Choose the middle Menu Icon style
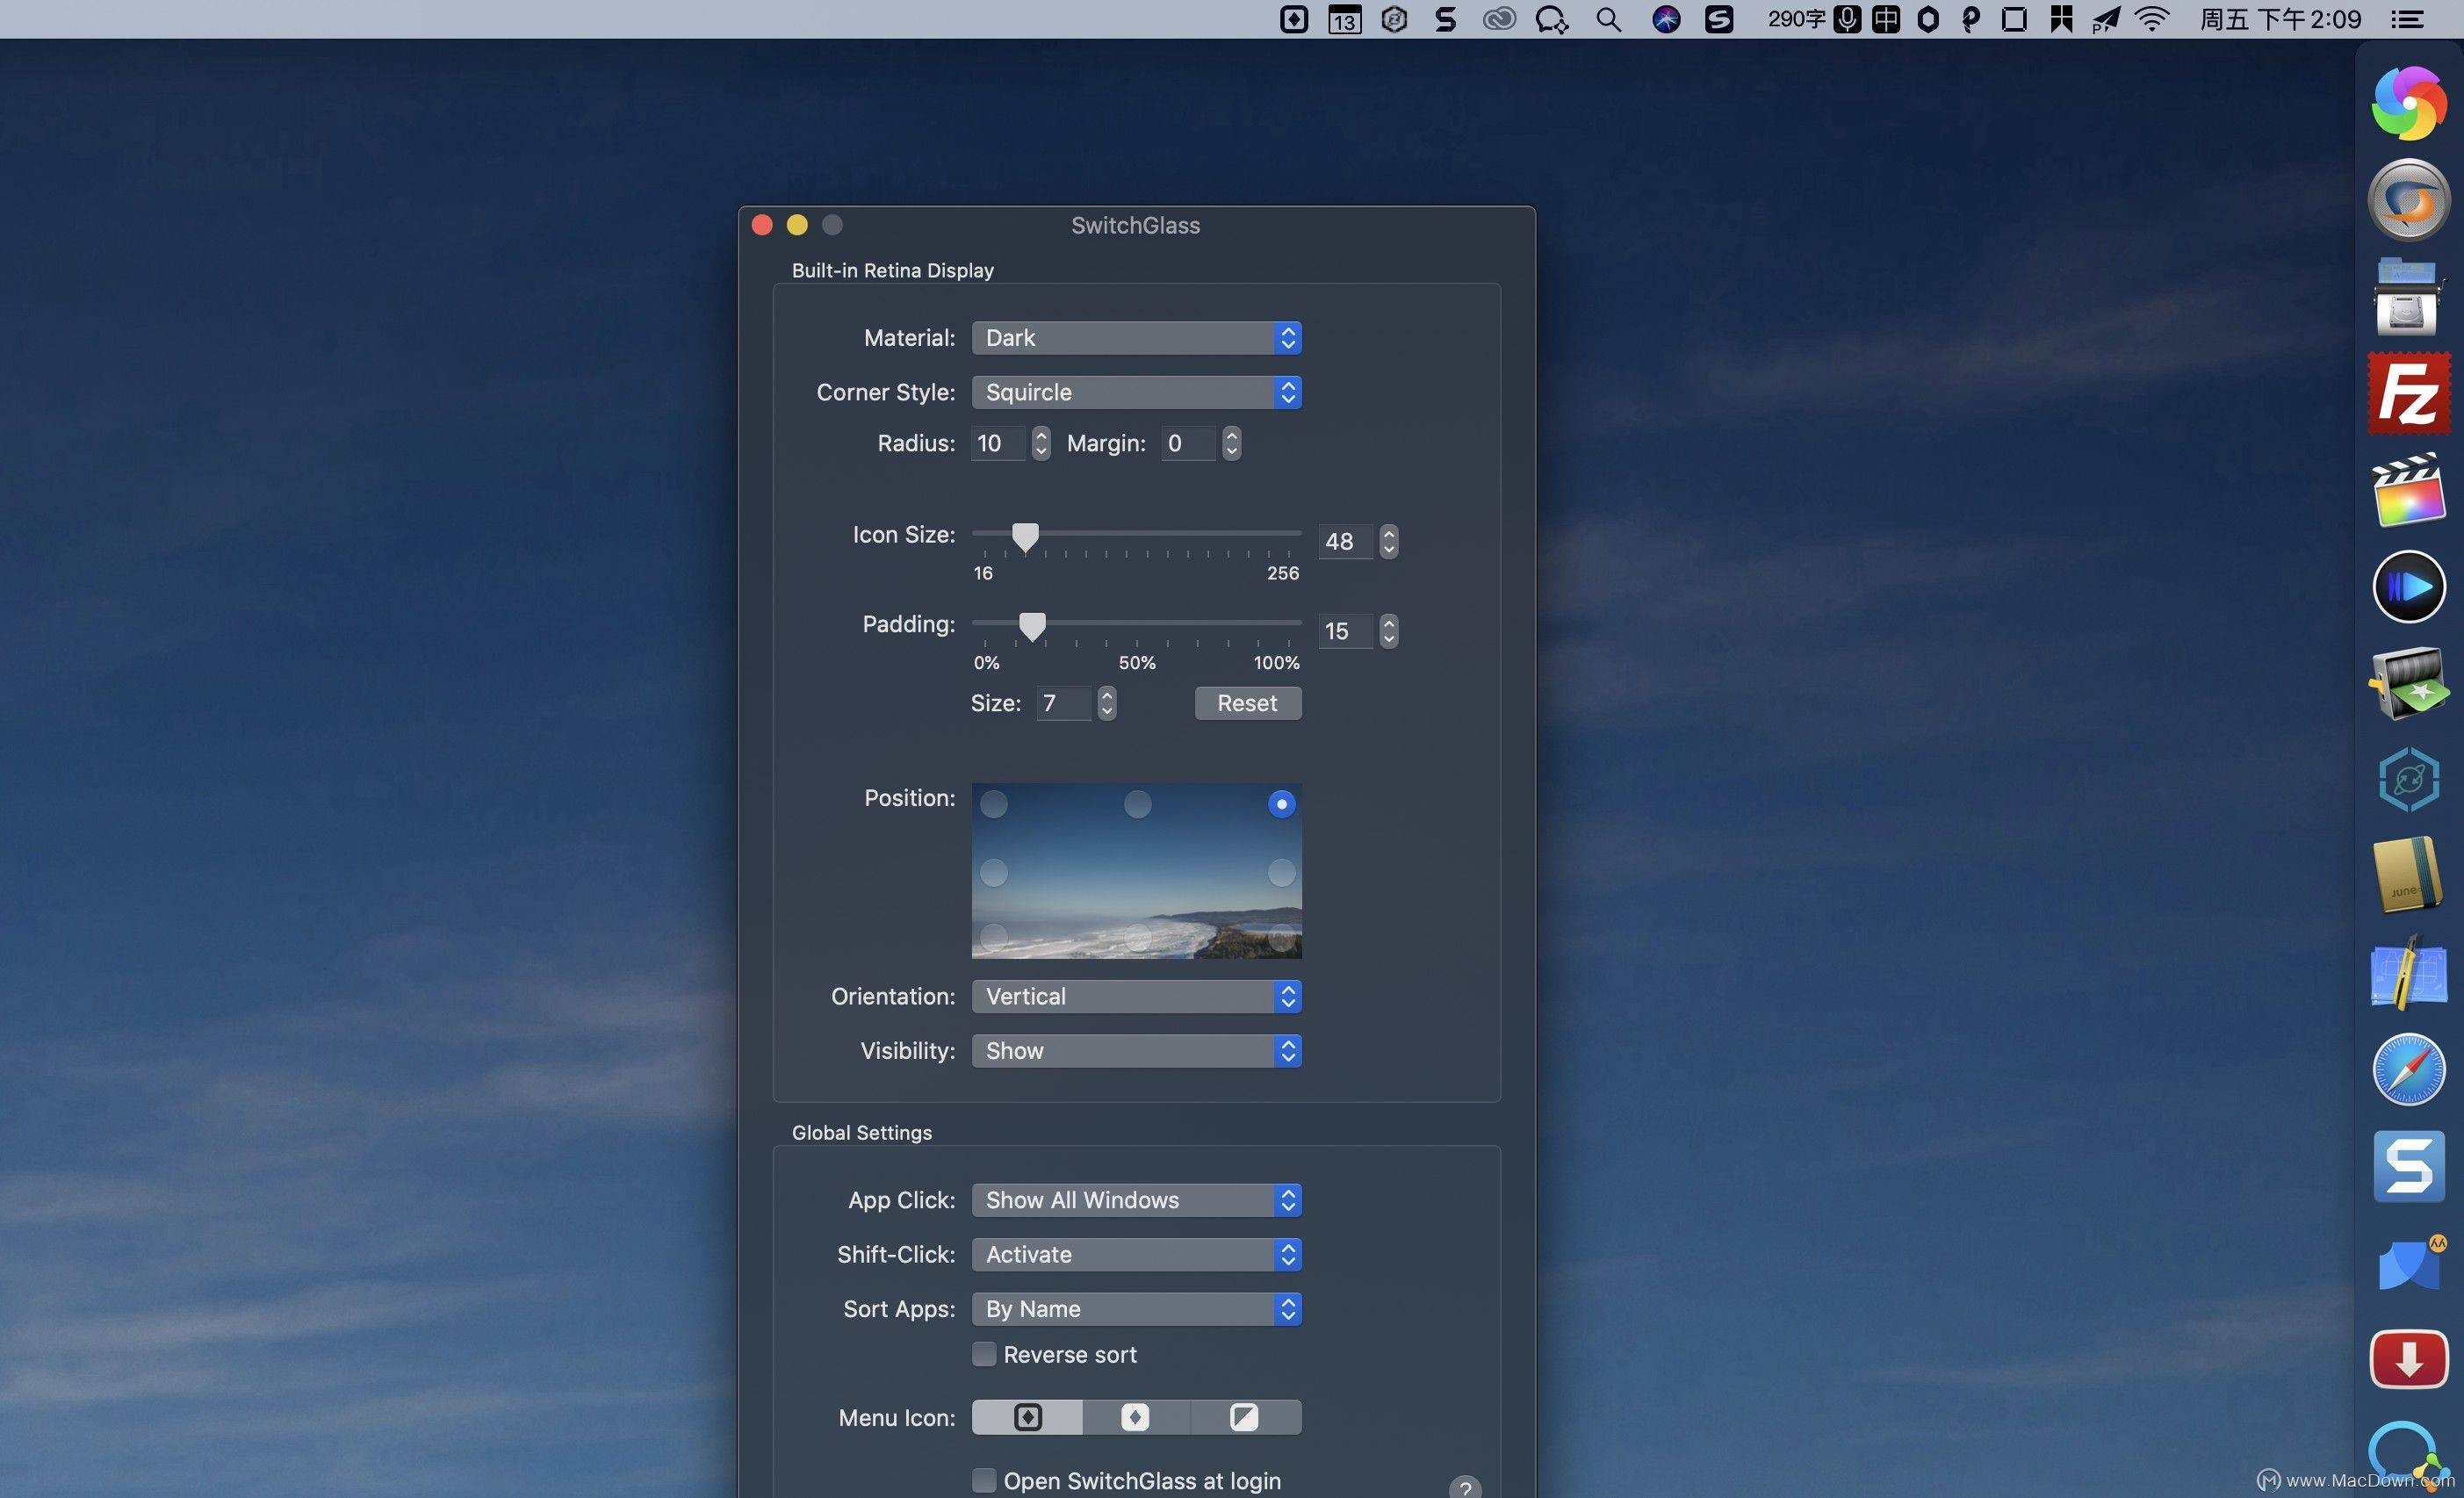Viewport: 2464px width, 1498px height. (1135, 1417)
